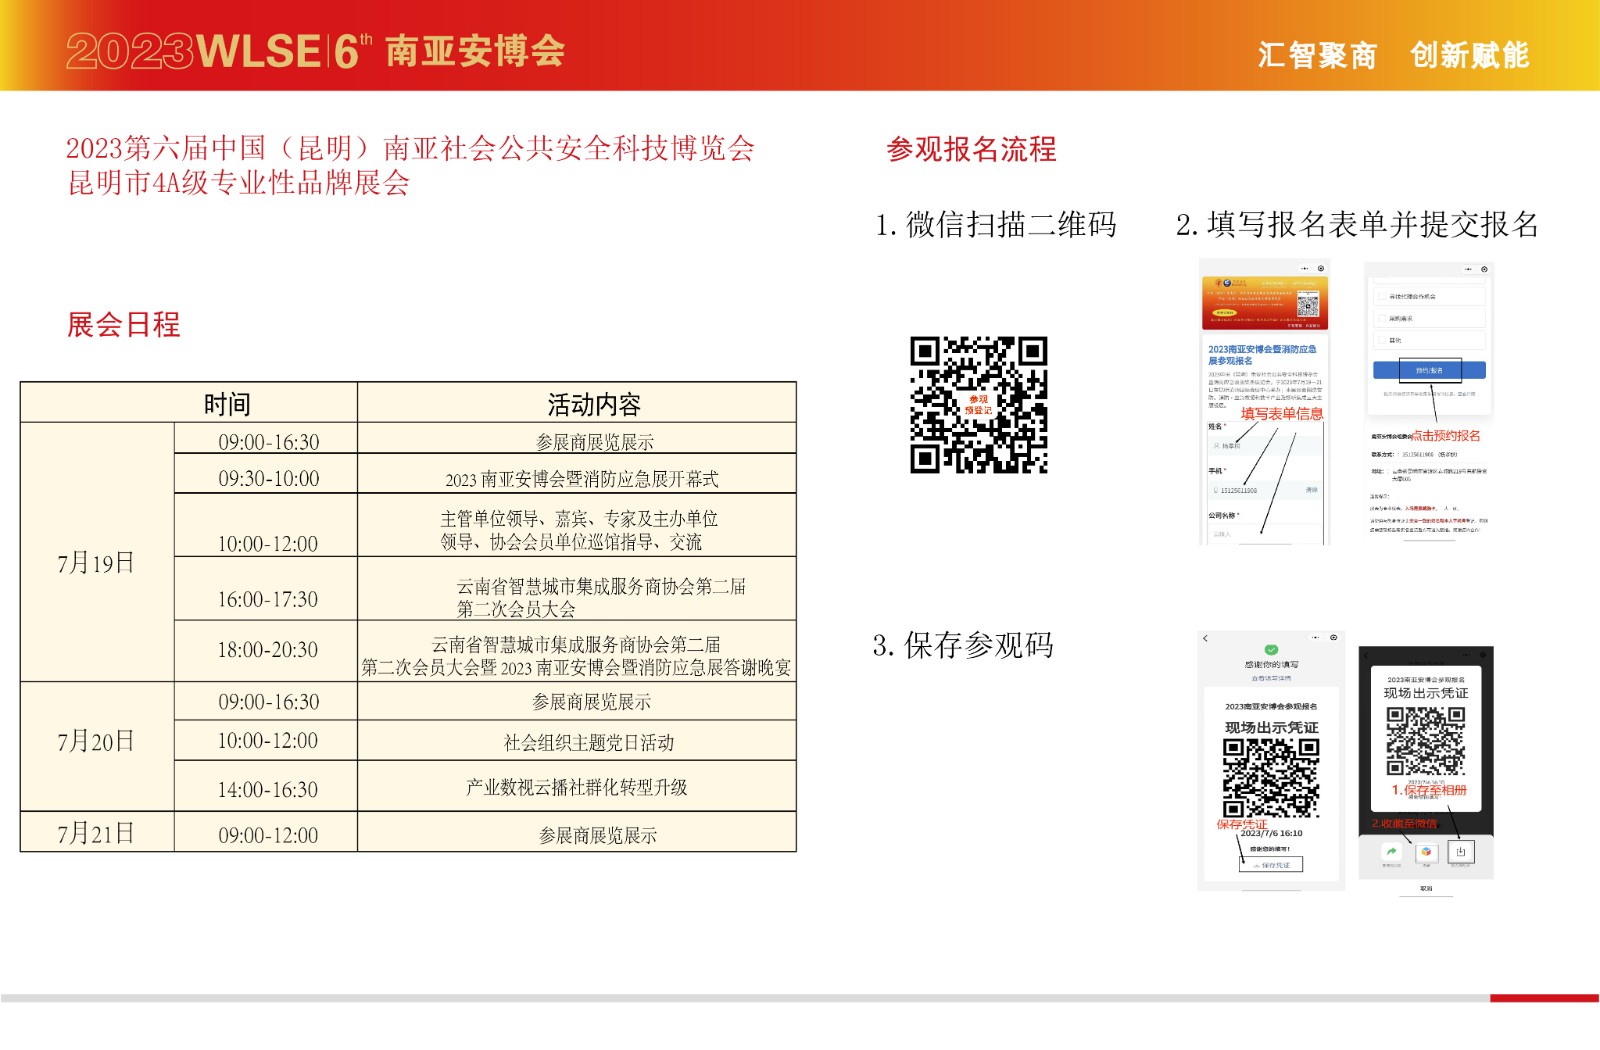Tick the middle checkbox above 其他
Screen dimensions: 1600x1050
tap(1382, 318)
